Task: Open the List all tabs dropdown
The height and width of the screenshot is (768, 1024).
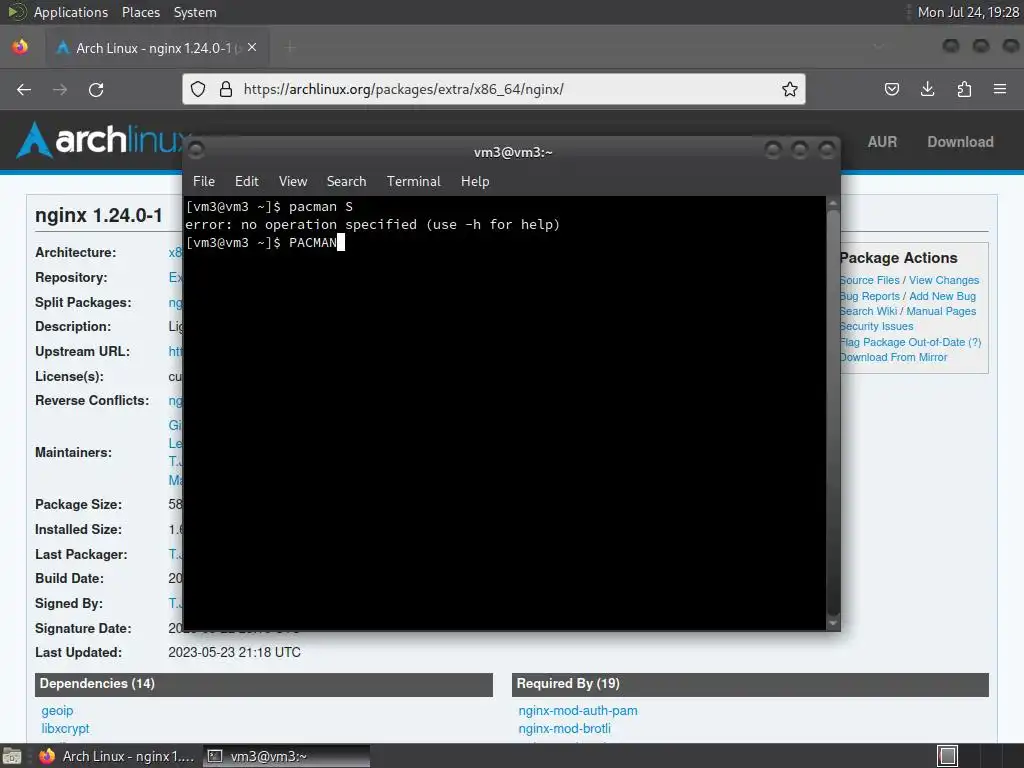Action: [878, 46]
